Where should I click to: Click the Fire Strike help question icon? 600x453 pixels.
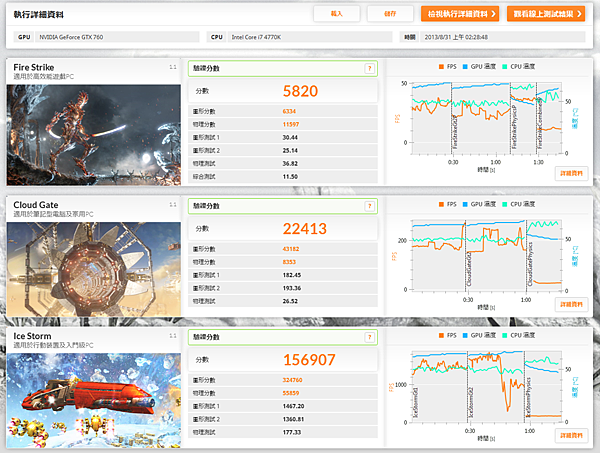370,68
